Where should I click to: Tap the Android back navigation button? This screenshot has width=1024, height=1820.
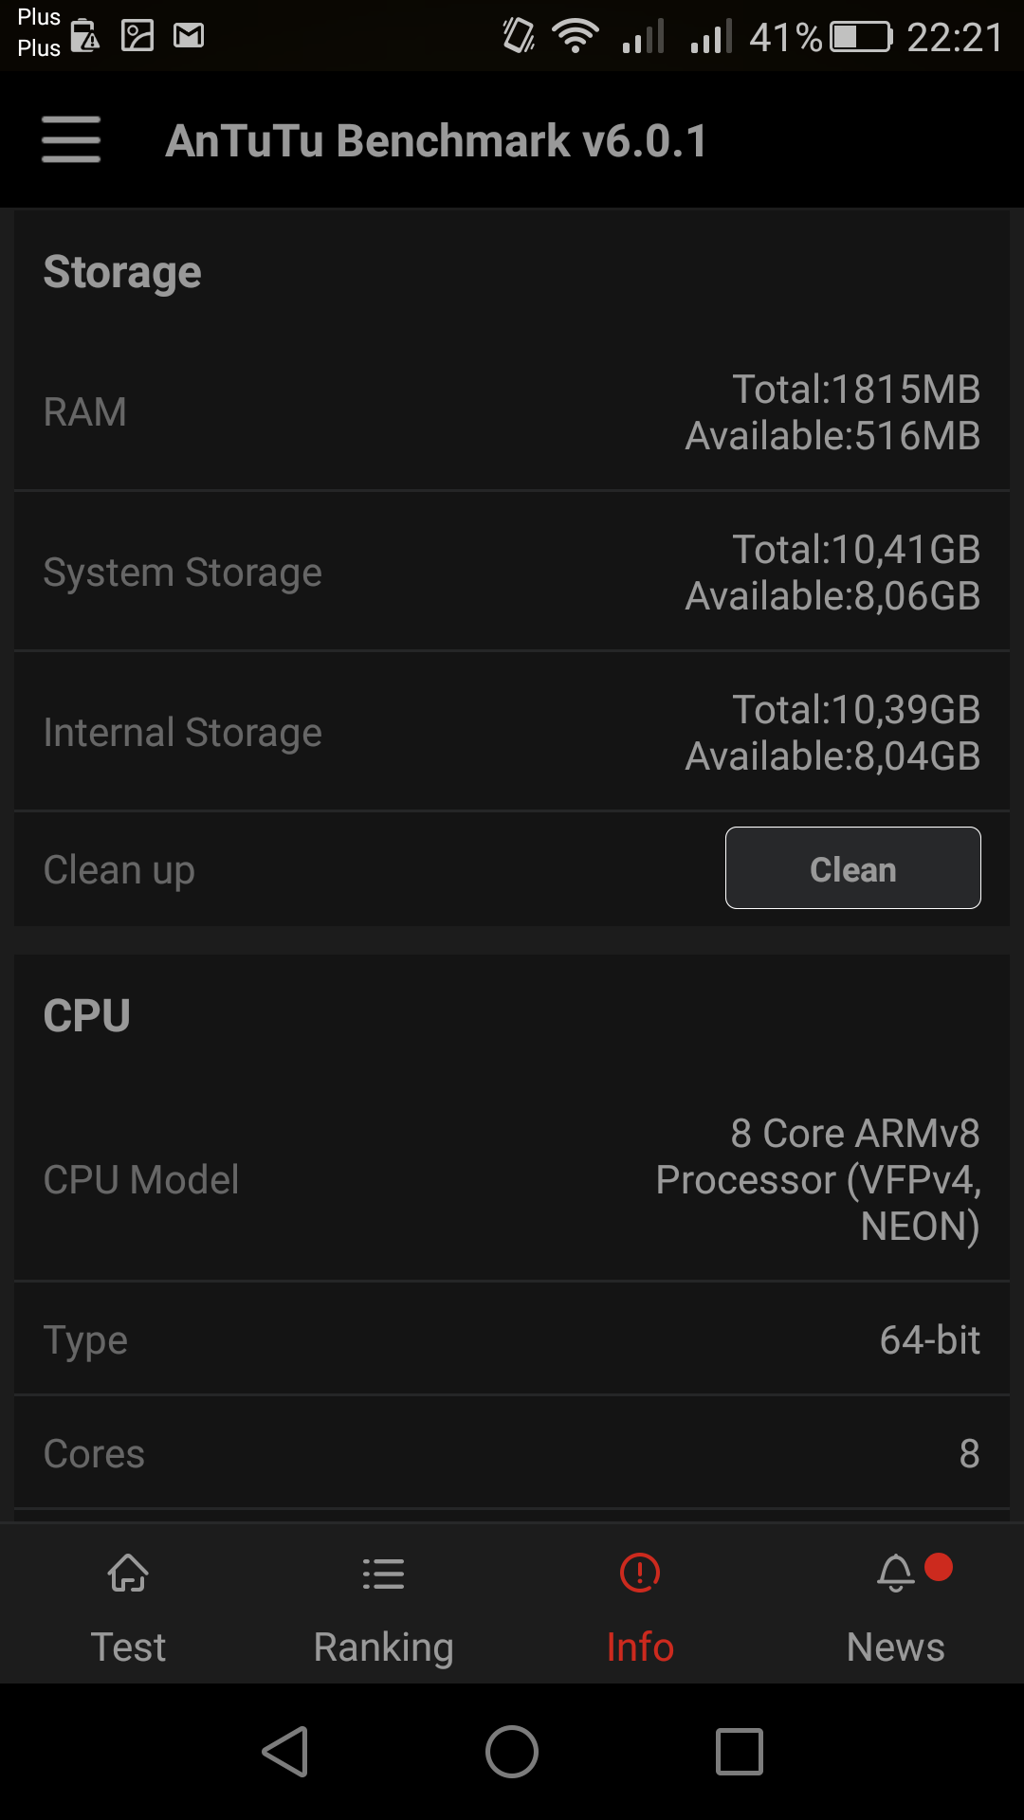point(285,1751)
